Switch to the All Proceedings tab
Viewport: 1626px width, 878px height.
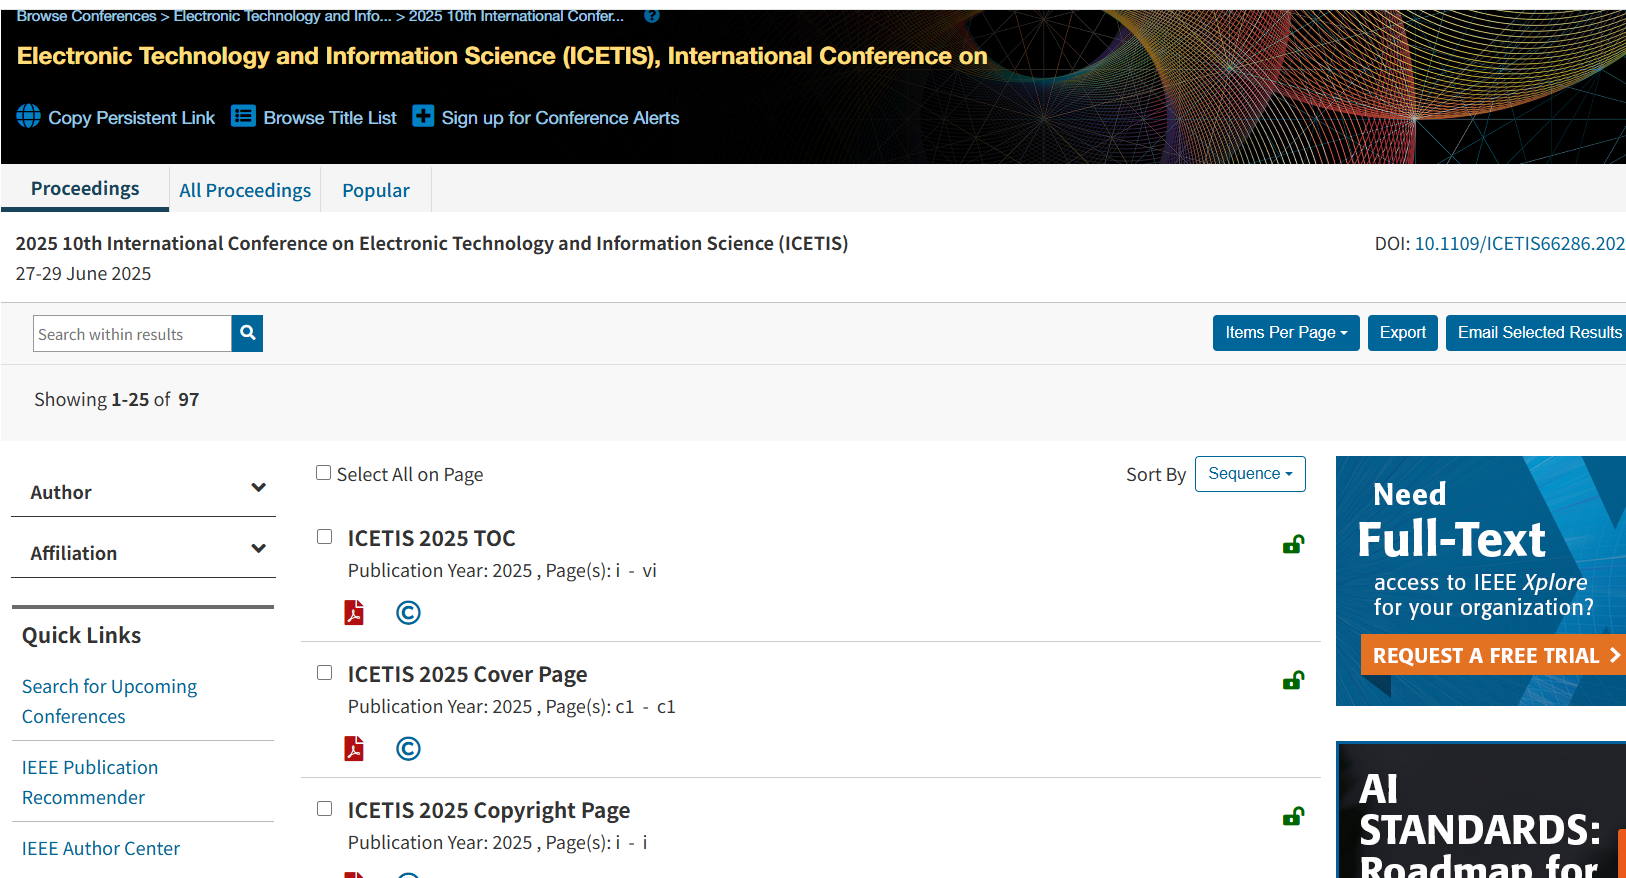[x=245, y=190]
